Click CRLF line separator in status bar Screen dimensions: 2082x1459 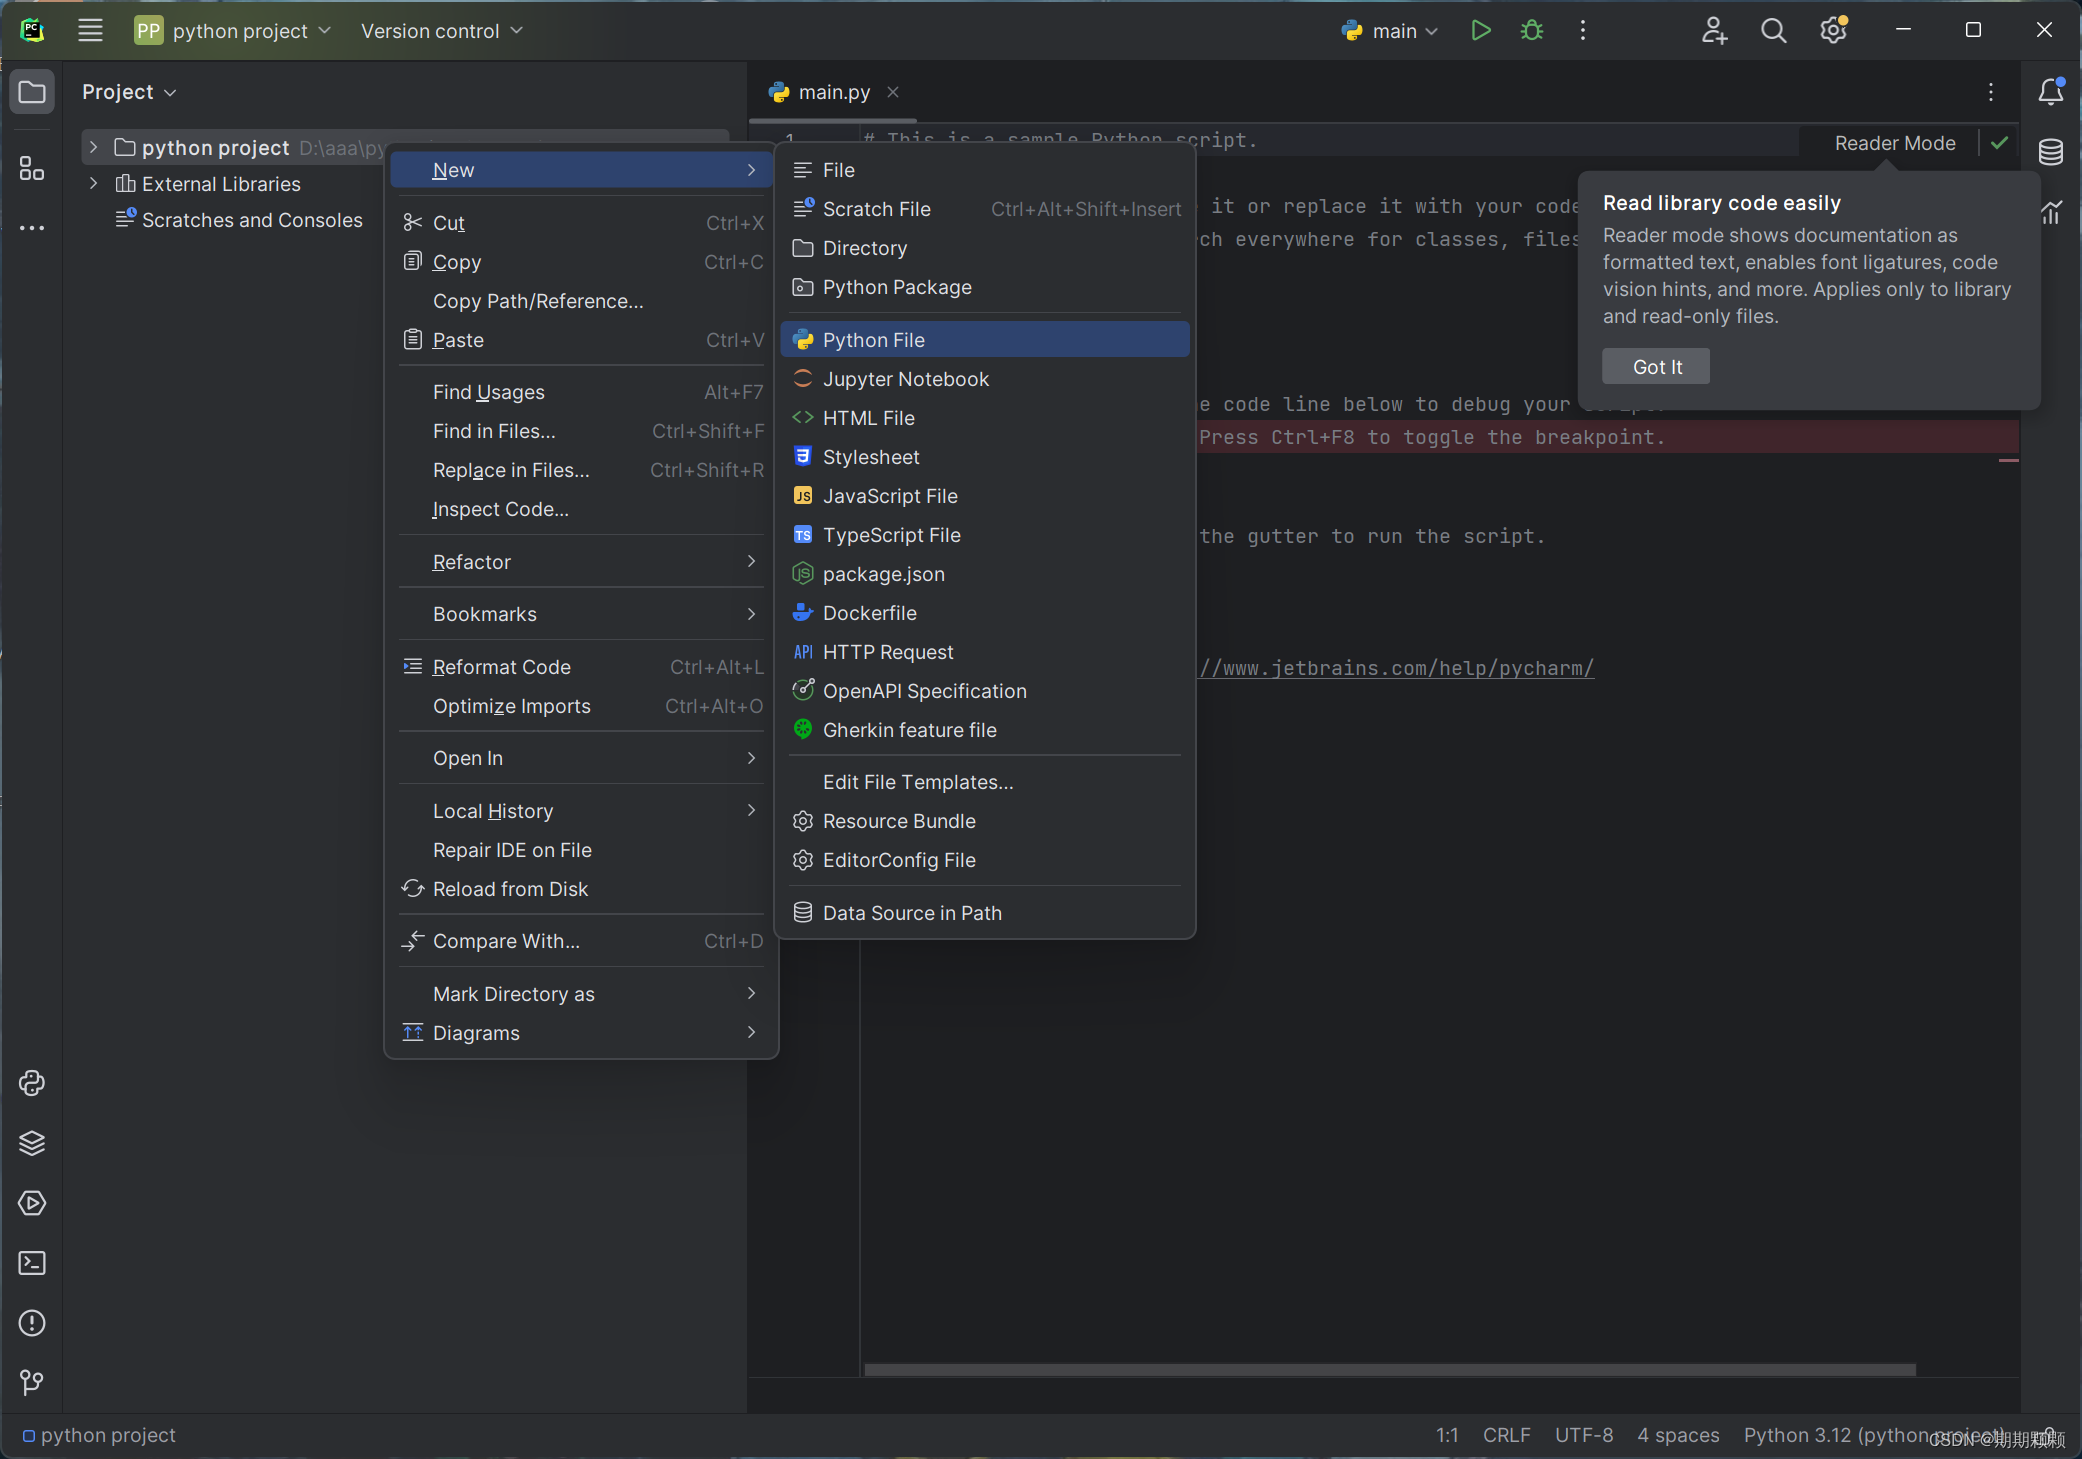1506,1435
